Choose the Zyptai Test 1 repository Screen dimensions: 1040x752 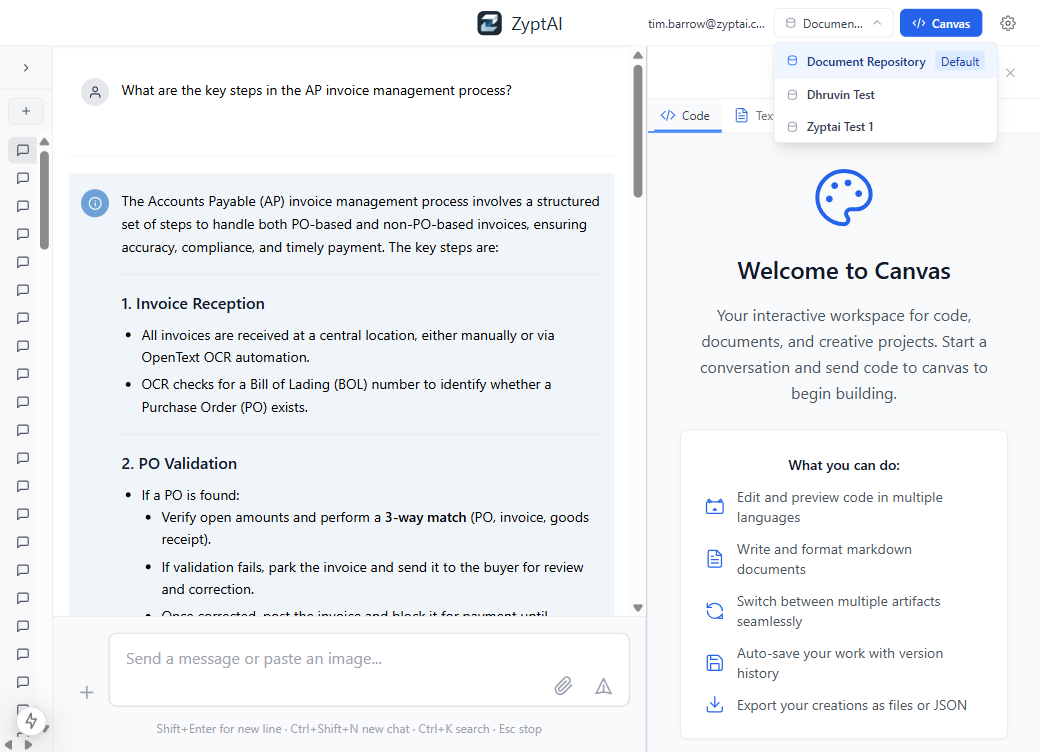885,127
